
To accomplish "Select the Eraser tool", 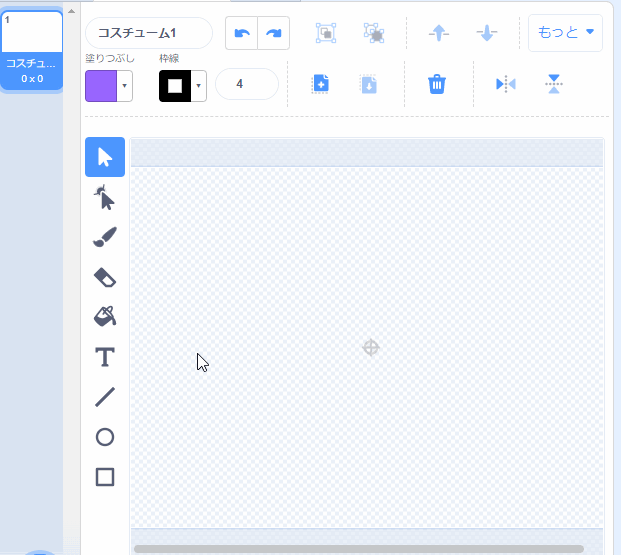I will coord(105,277).
